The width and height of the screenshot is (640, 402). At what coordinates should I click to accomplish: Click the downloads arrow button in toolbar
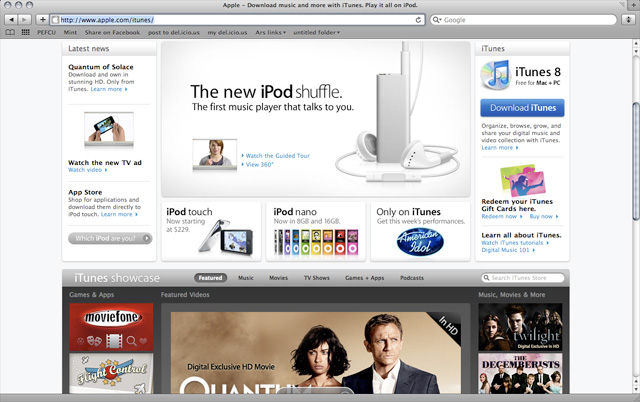pos(628,20)
